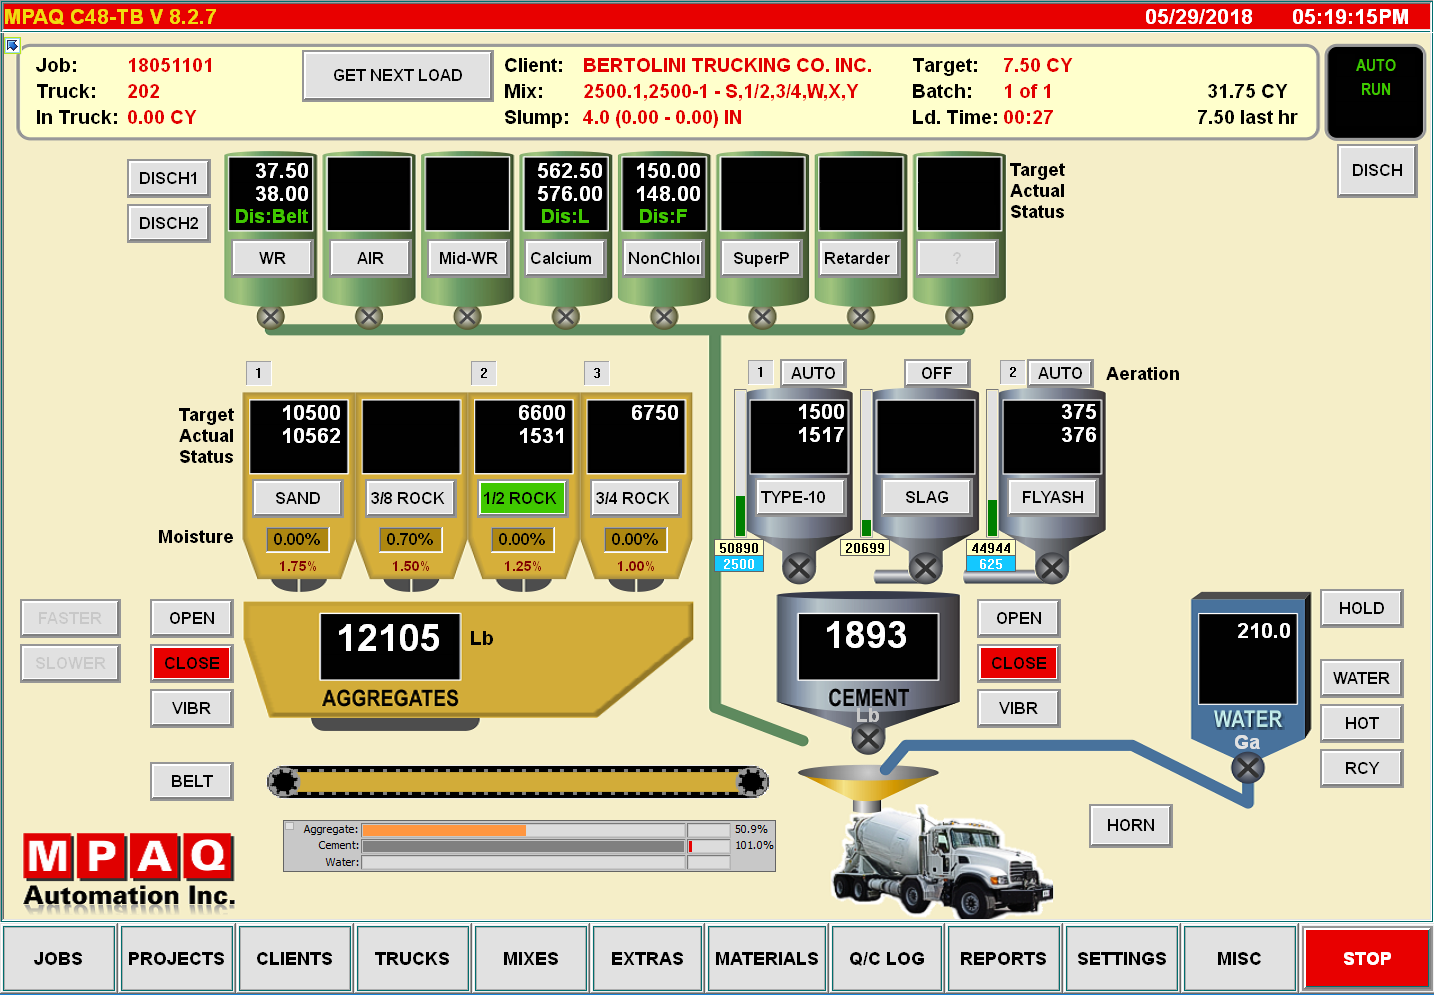The image size is (1434, 995).
Task: Click cement scale OPEN button
Action: [1019, 618]
